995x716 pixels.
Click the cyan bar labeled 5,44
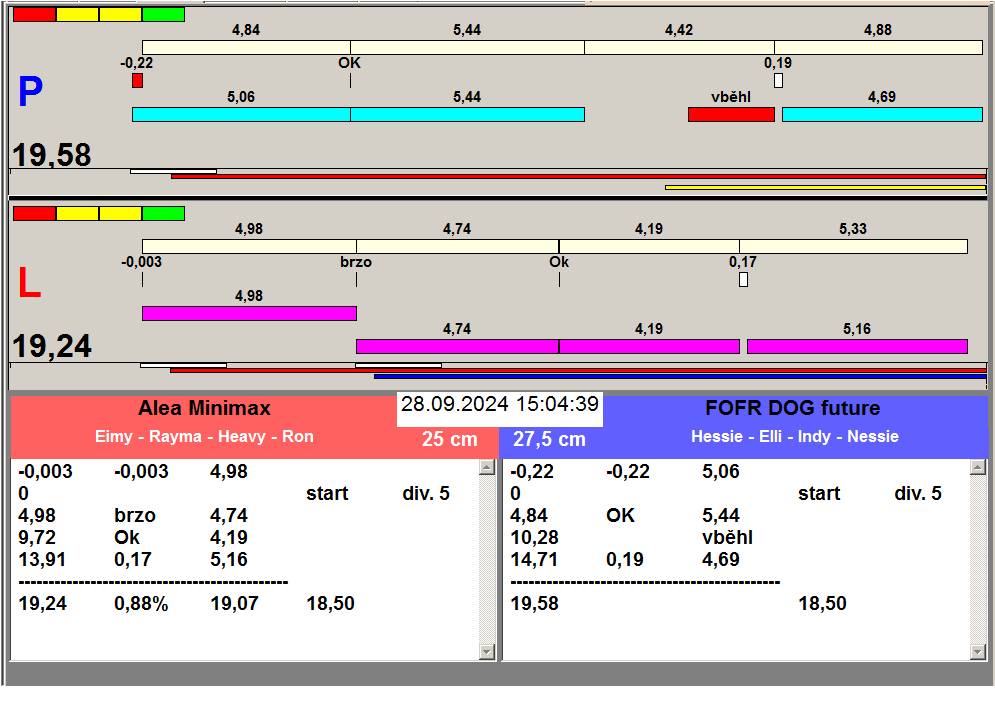(x=468, y=114)
